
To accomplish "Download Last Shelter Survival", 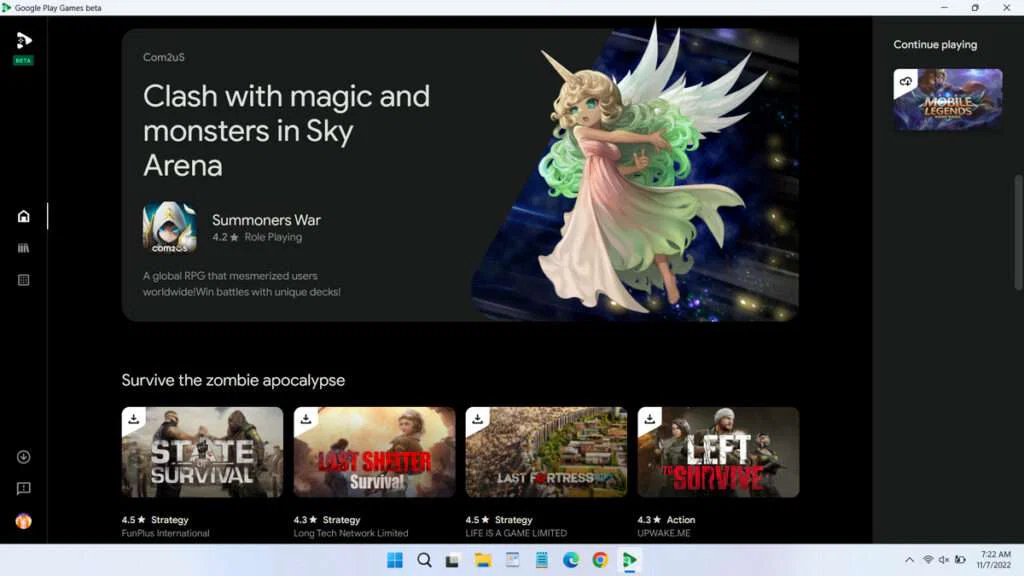I will [305, 419].
